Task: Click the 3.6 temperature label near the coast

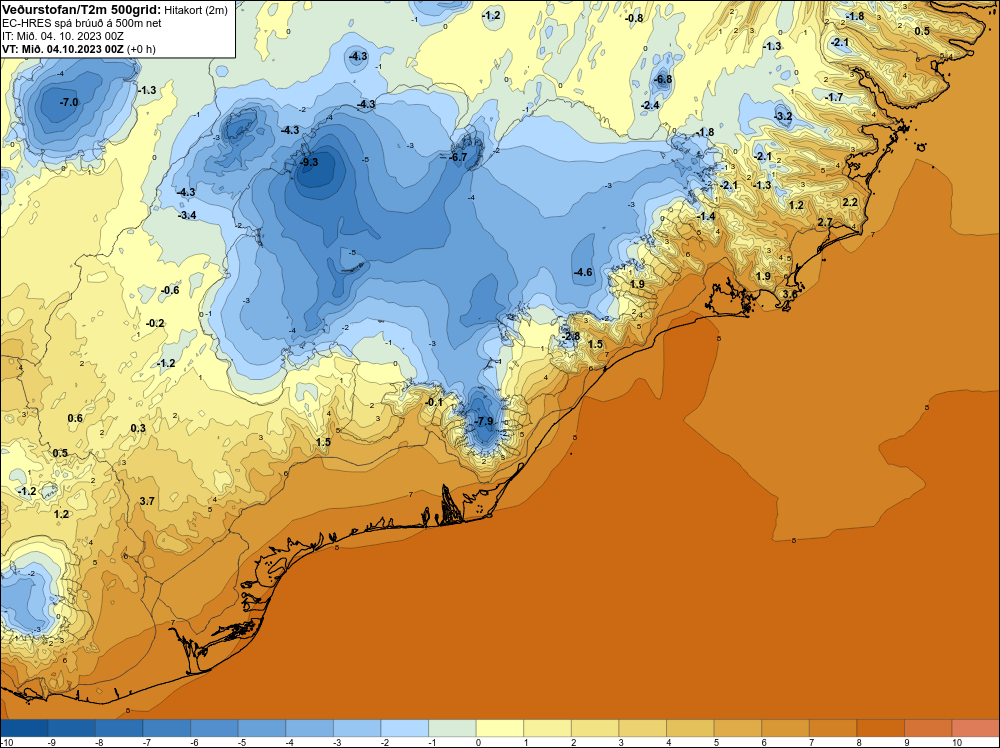Action: (x=790, y=294)
